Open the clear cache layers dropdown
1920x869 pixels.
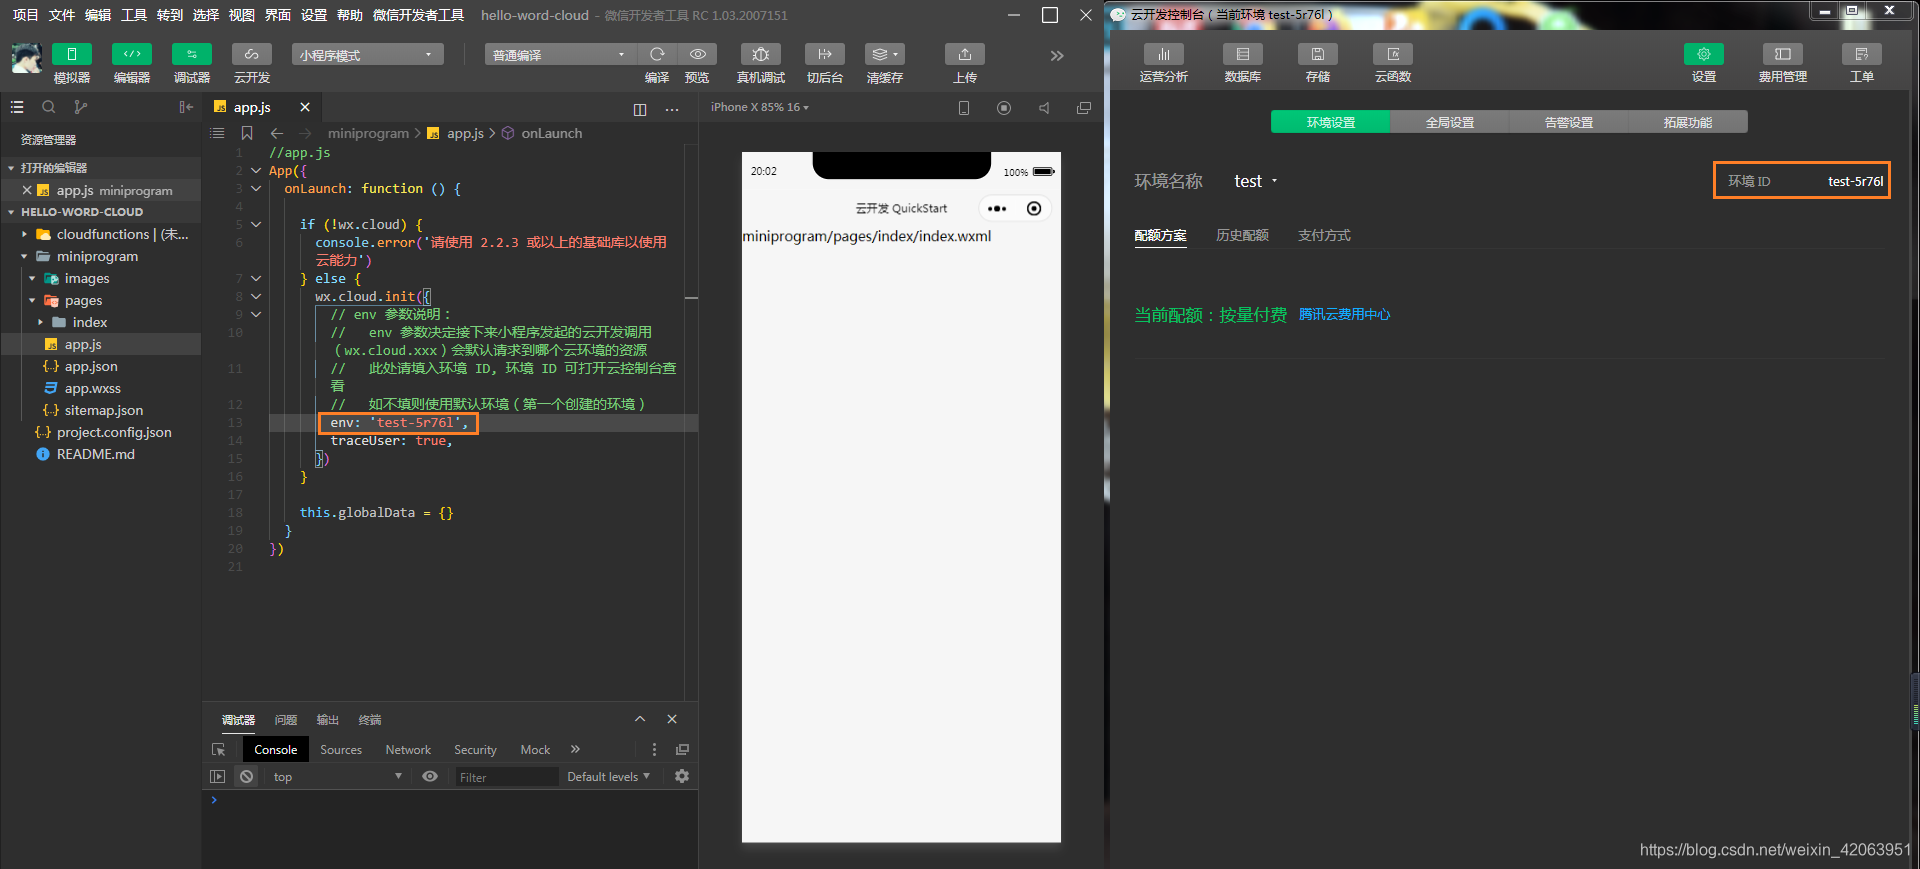pos(885,54)
